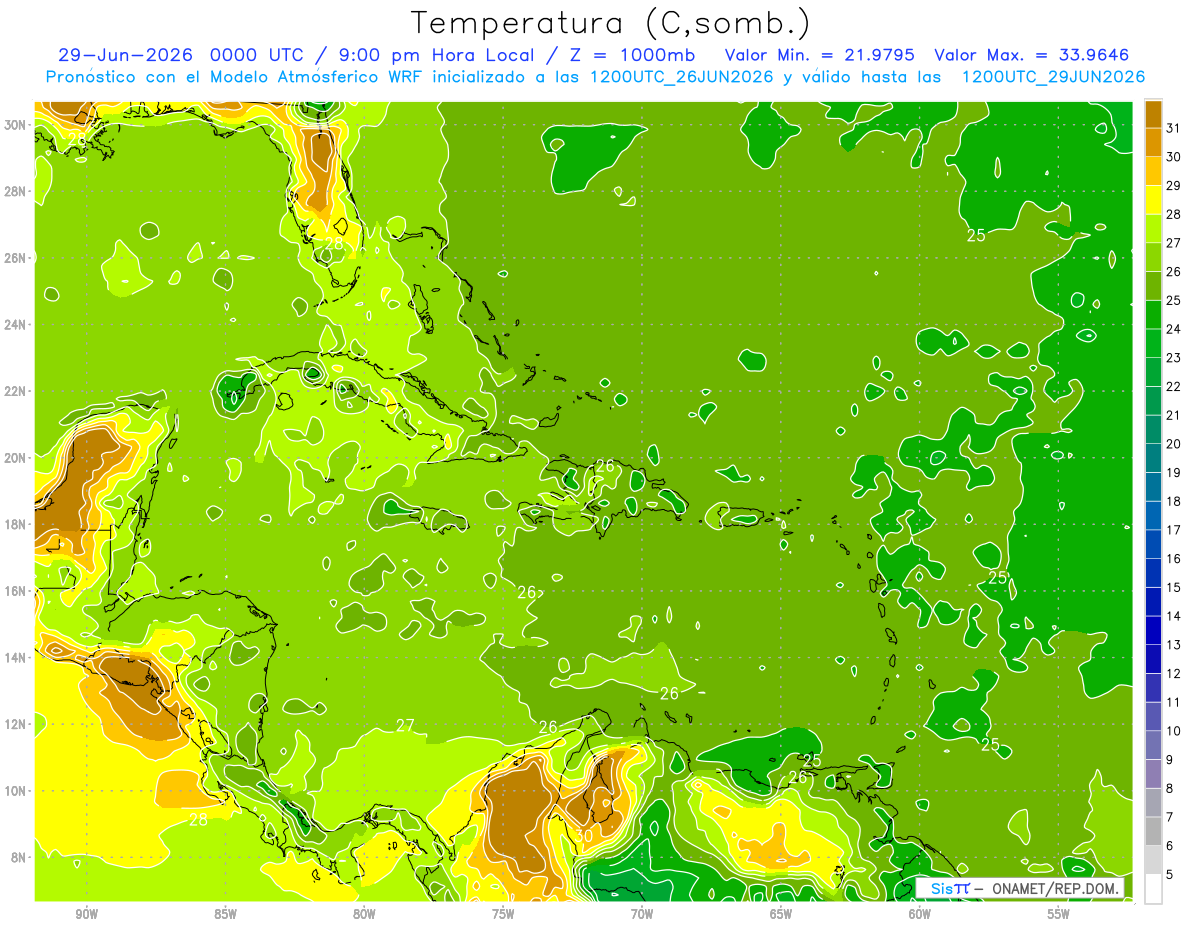Pick the orange swatch between legend 30 and 31
Screen dimensions: 1200x927
[x=1153, y=142]
